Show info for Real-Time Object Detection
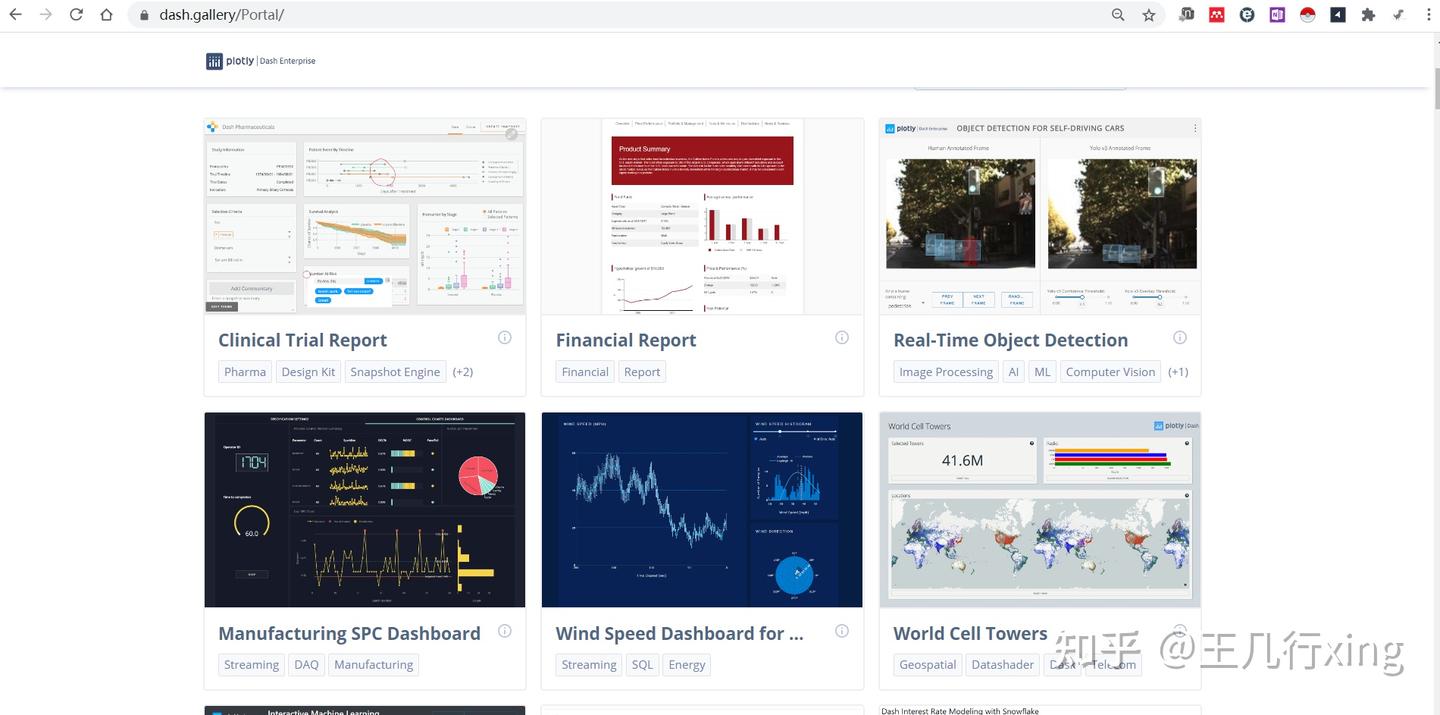 tap(1180, 338)
